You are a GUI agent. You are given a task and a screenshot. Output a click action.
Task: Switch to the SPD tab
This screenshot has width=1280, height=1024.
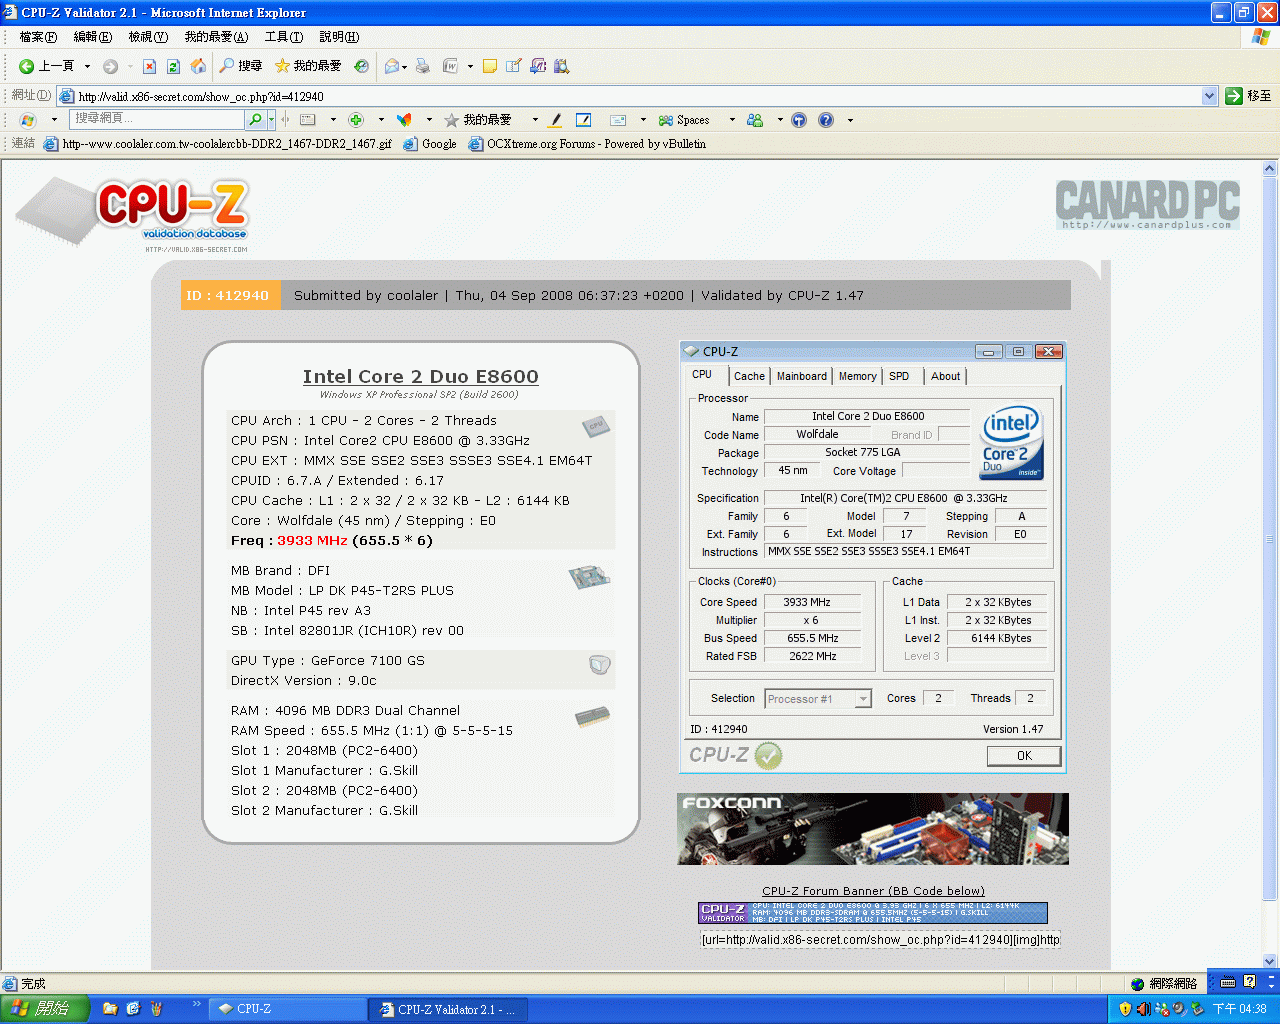(x=899, y=376)
